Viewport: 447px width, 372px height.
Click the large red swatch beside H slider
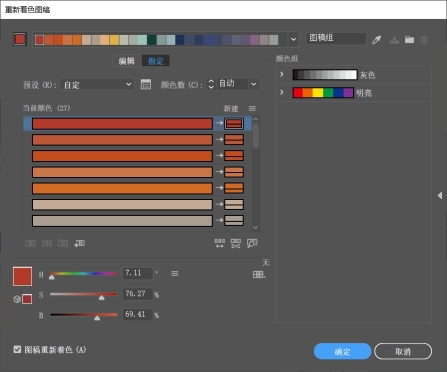[x=22, y=276]
